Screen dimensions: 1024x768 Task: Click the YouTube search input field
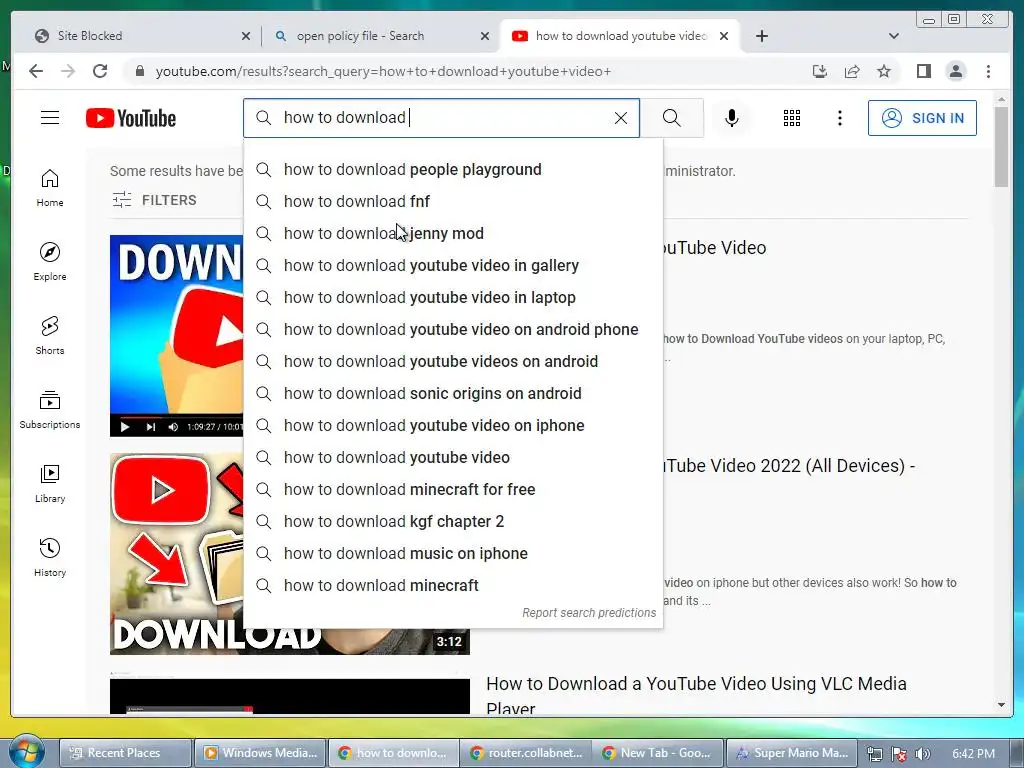(441, 118)
